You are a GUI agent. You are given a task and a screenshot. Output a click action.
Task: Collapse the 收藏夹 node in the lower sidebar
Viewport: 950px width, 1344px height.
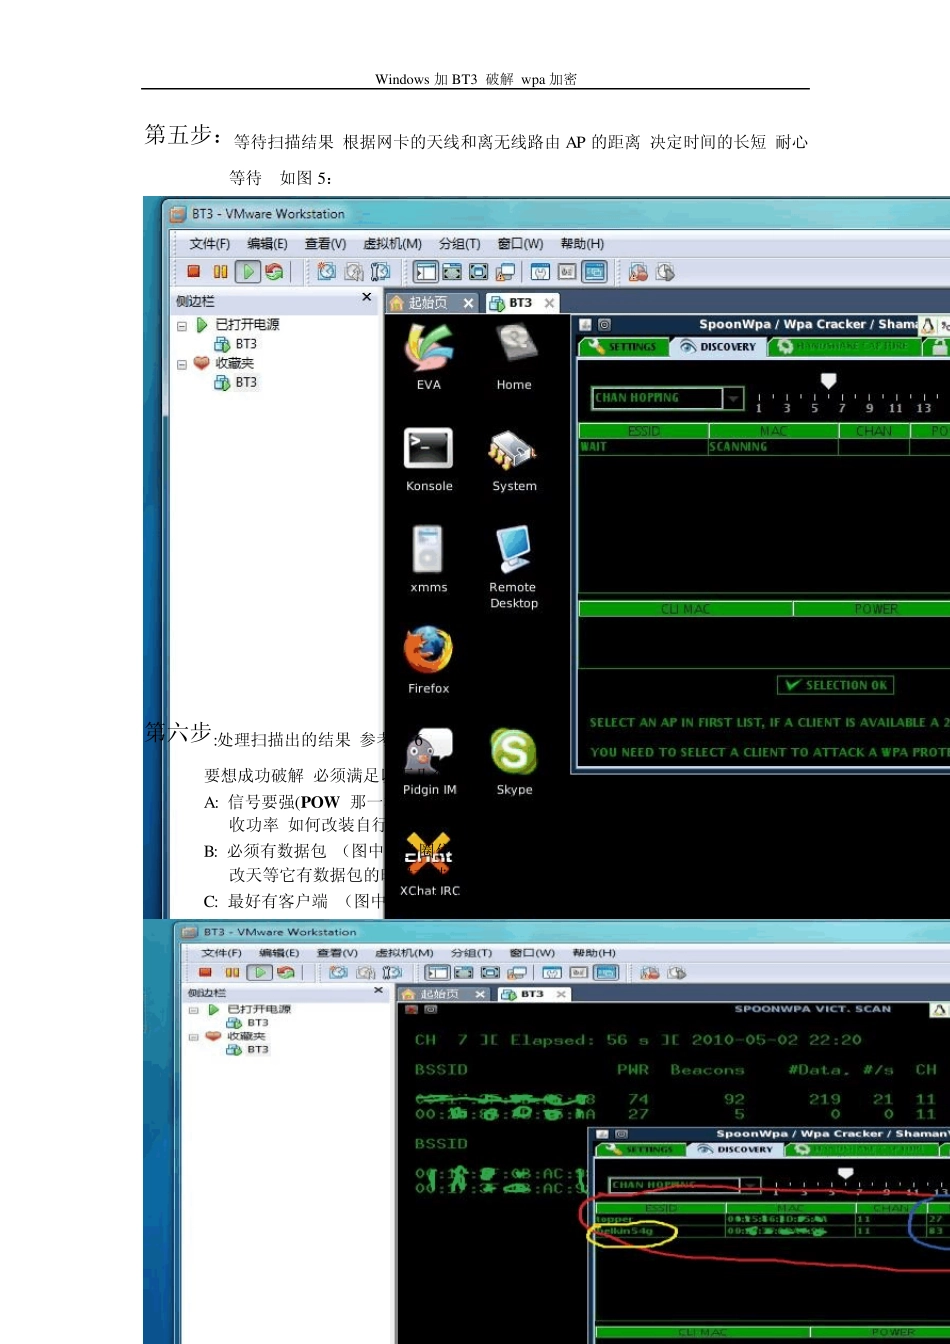pos(194,1037)
